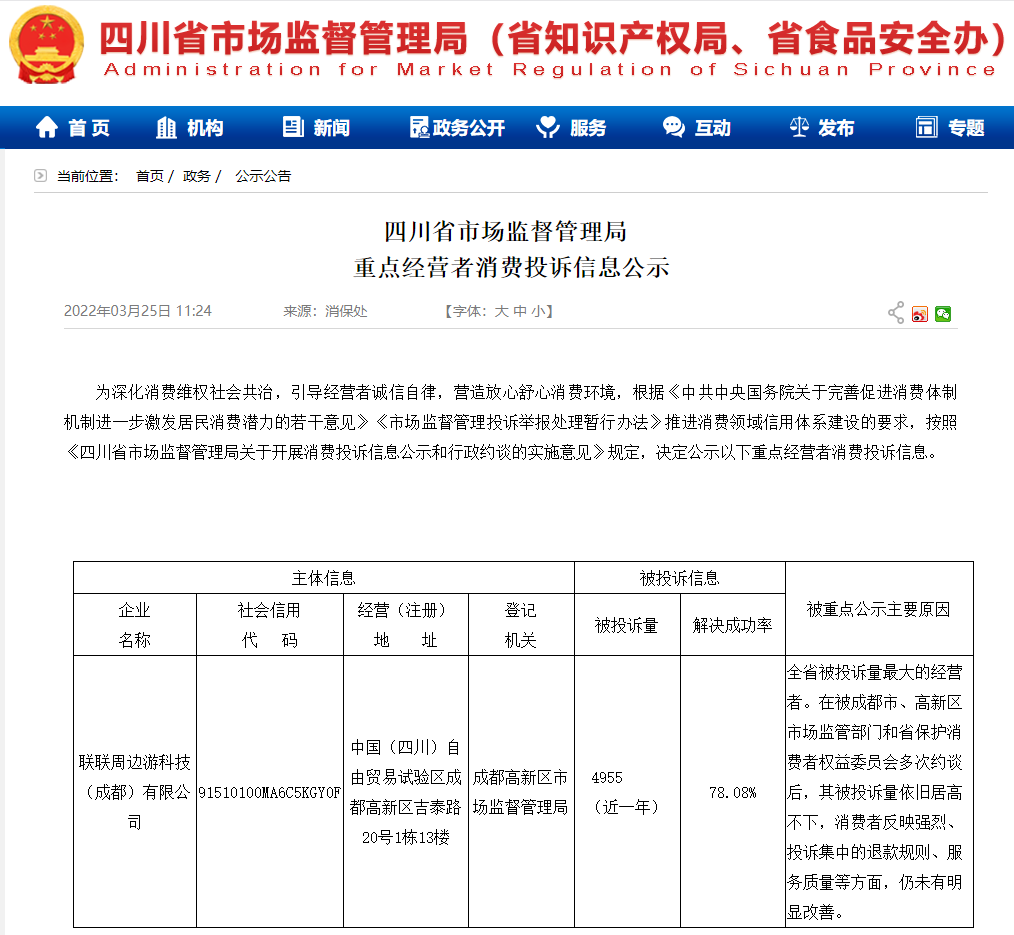Click the newspaper icon beside 新闻
Viewport: 1014px width, 935px height.
coord(293,128)
